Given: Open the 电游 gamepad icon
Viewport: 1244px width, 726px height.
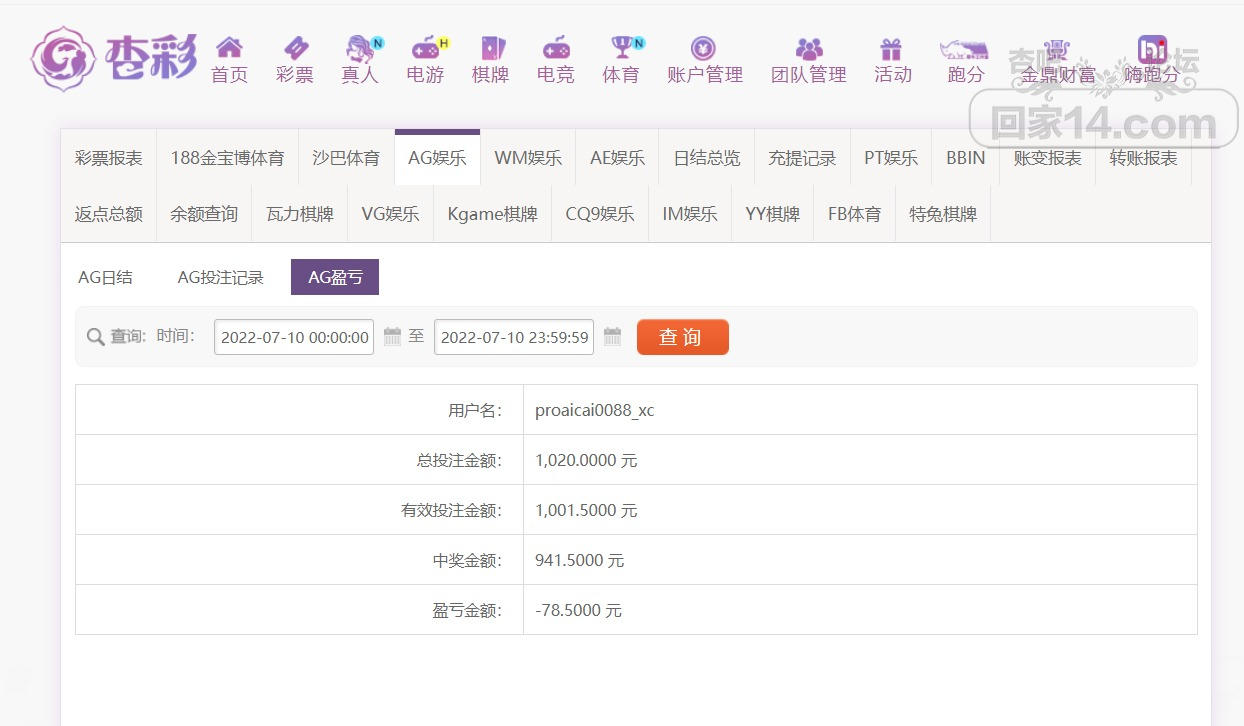Looking at the screenshot, I should point(426,48).
